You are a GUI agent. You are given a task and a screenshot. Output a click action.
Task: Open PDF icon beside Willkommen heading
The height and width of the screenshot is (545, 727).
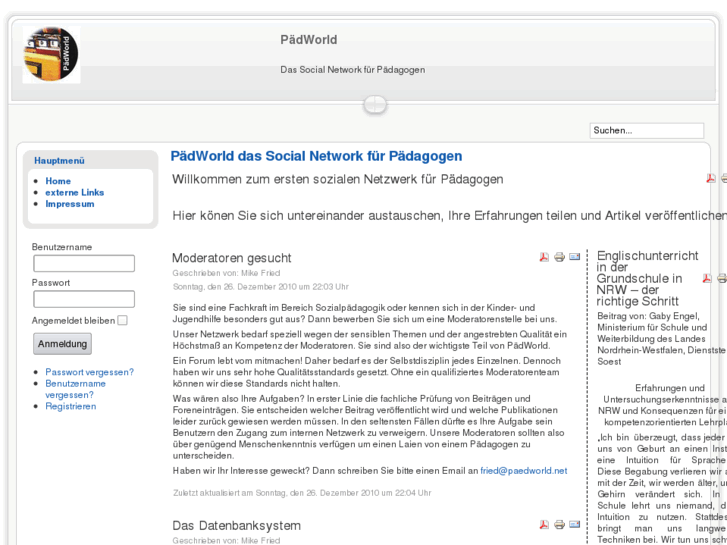(x=711, y=179)
